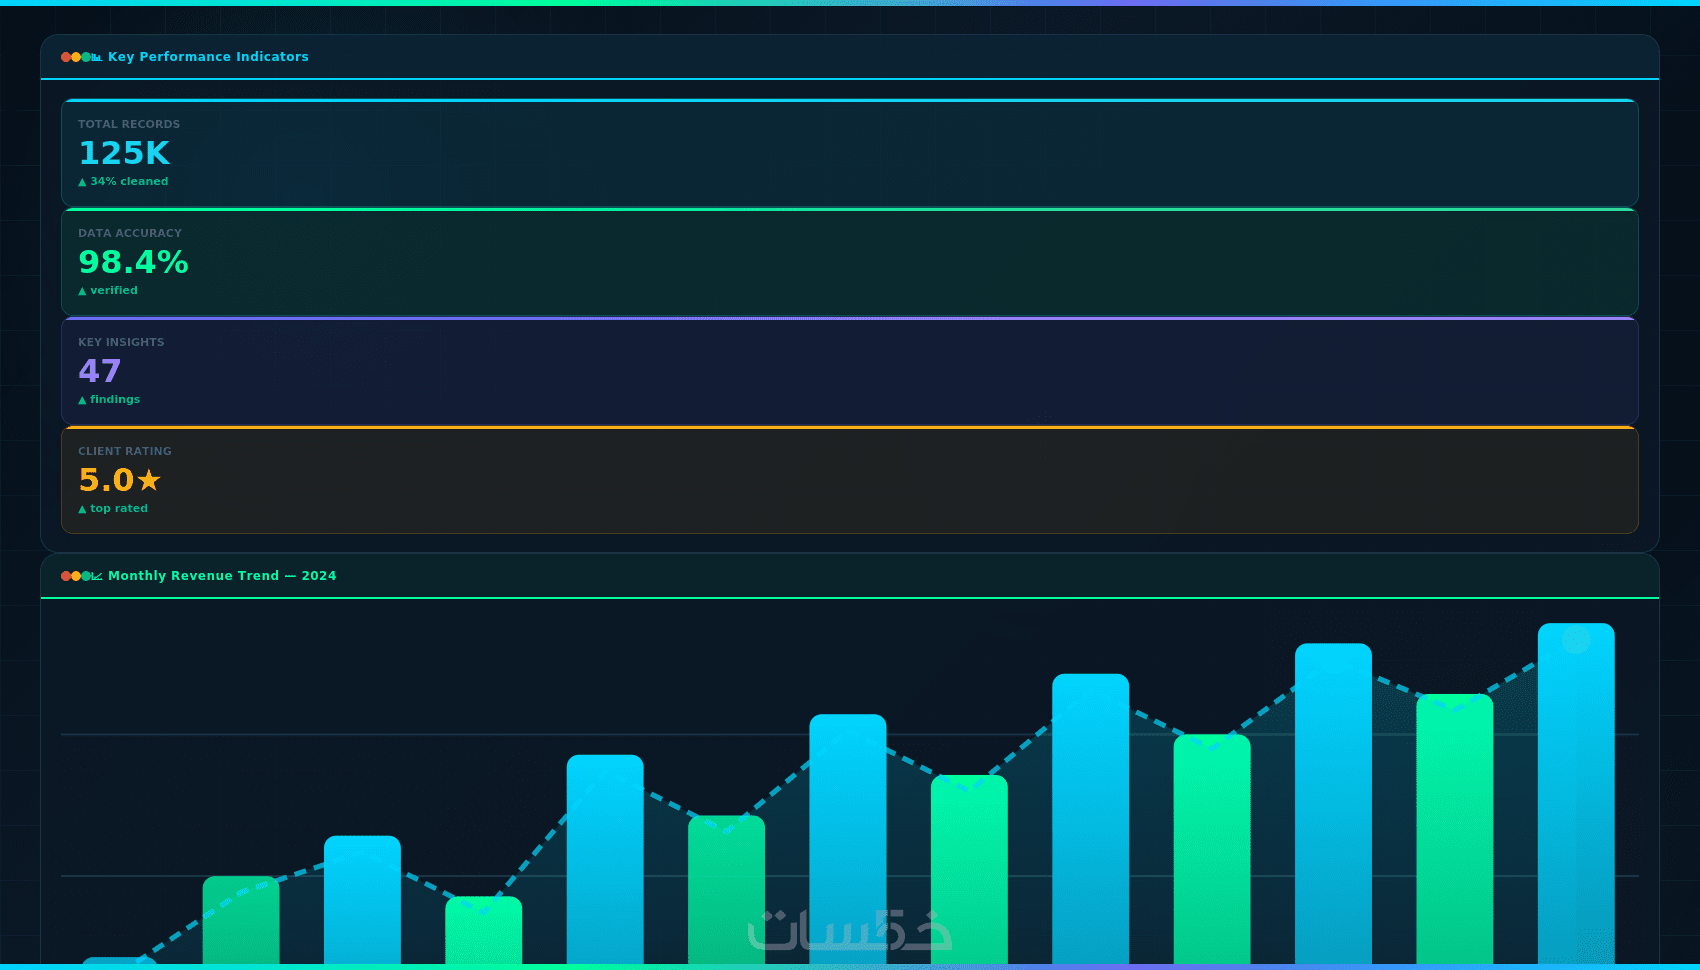Select the 'Monthly Revenue Trend — 2024' panel title
This screenshot has height=970, width=1700.
[222, 576]
